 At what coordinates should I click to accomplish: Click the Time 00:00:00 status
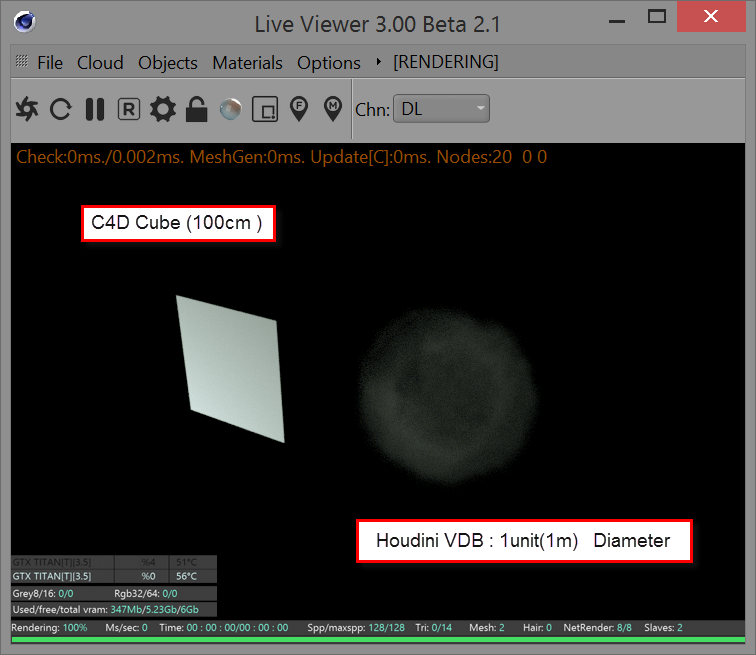click(224, 628)
